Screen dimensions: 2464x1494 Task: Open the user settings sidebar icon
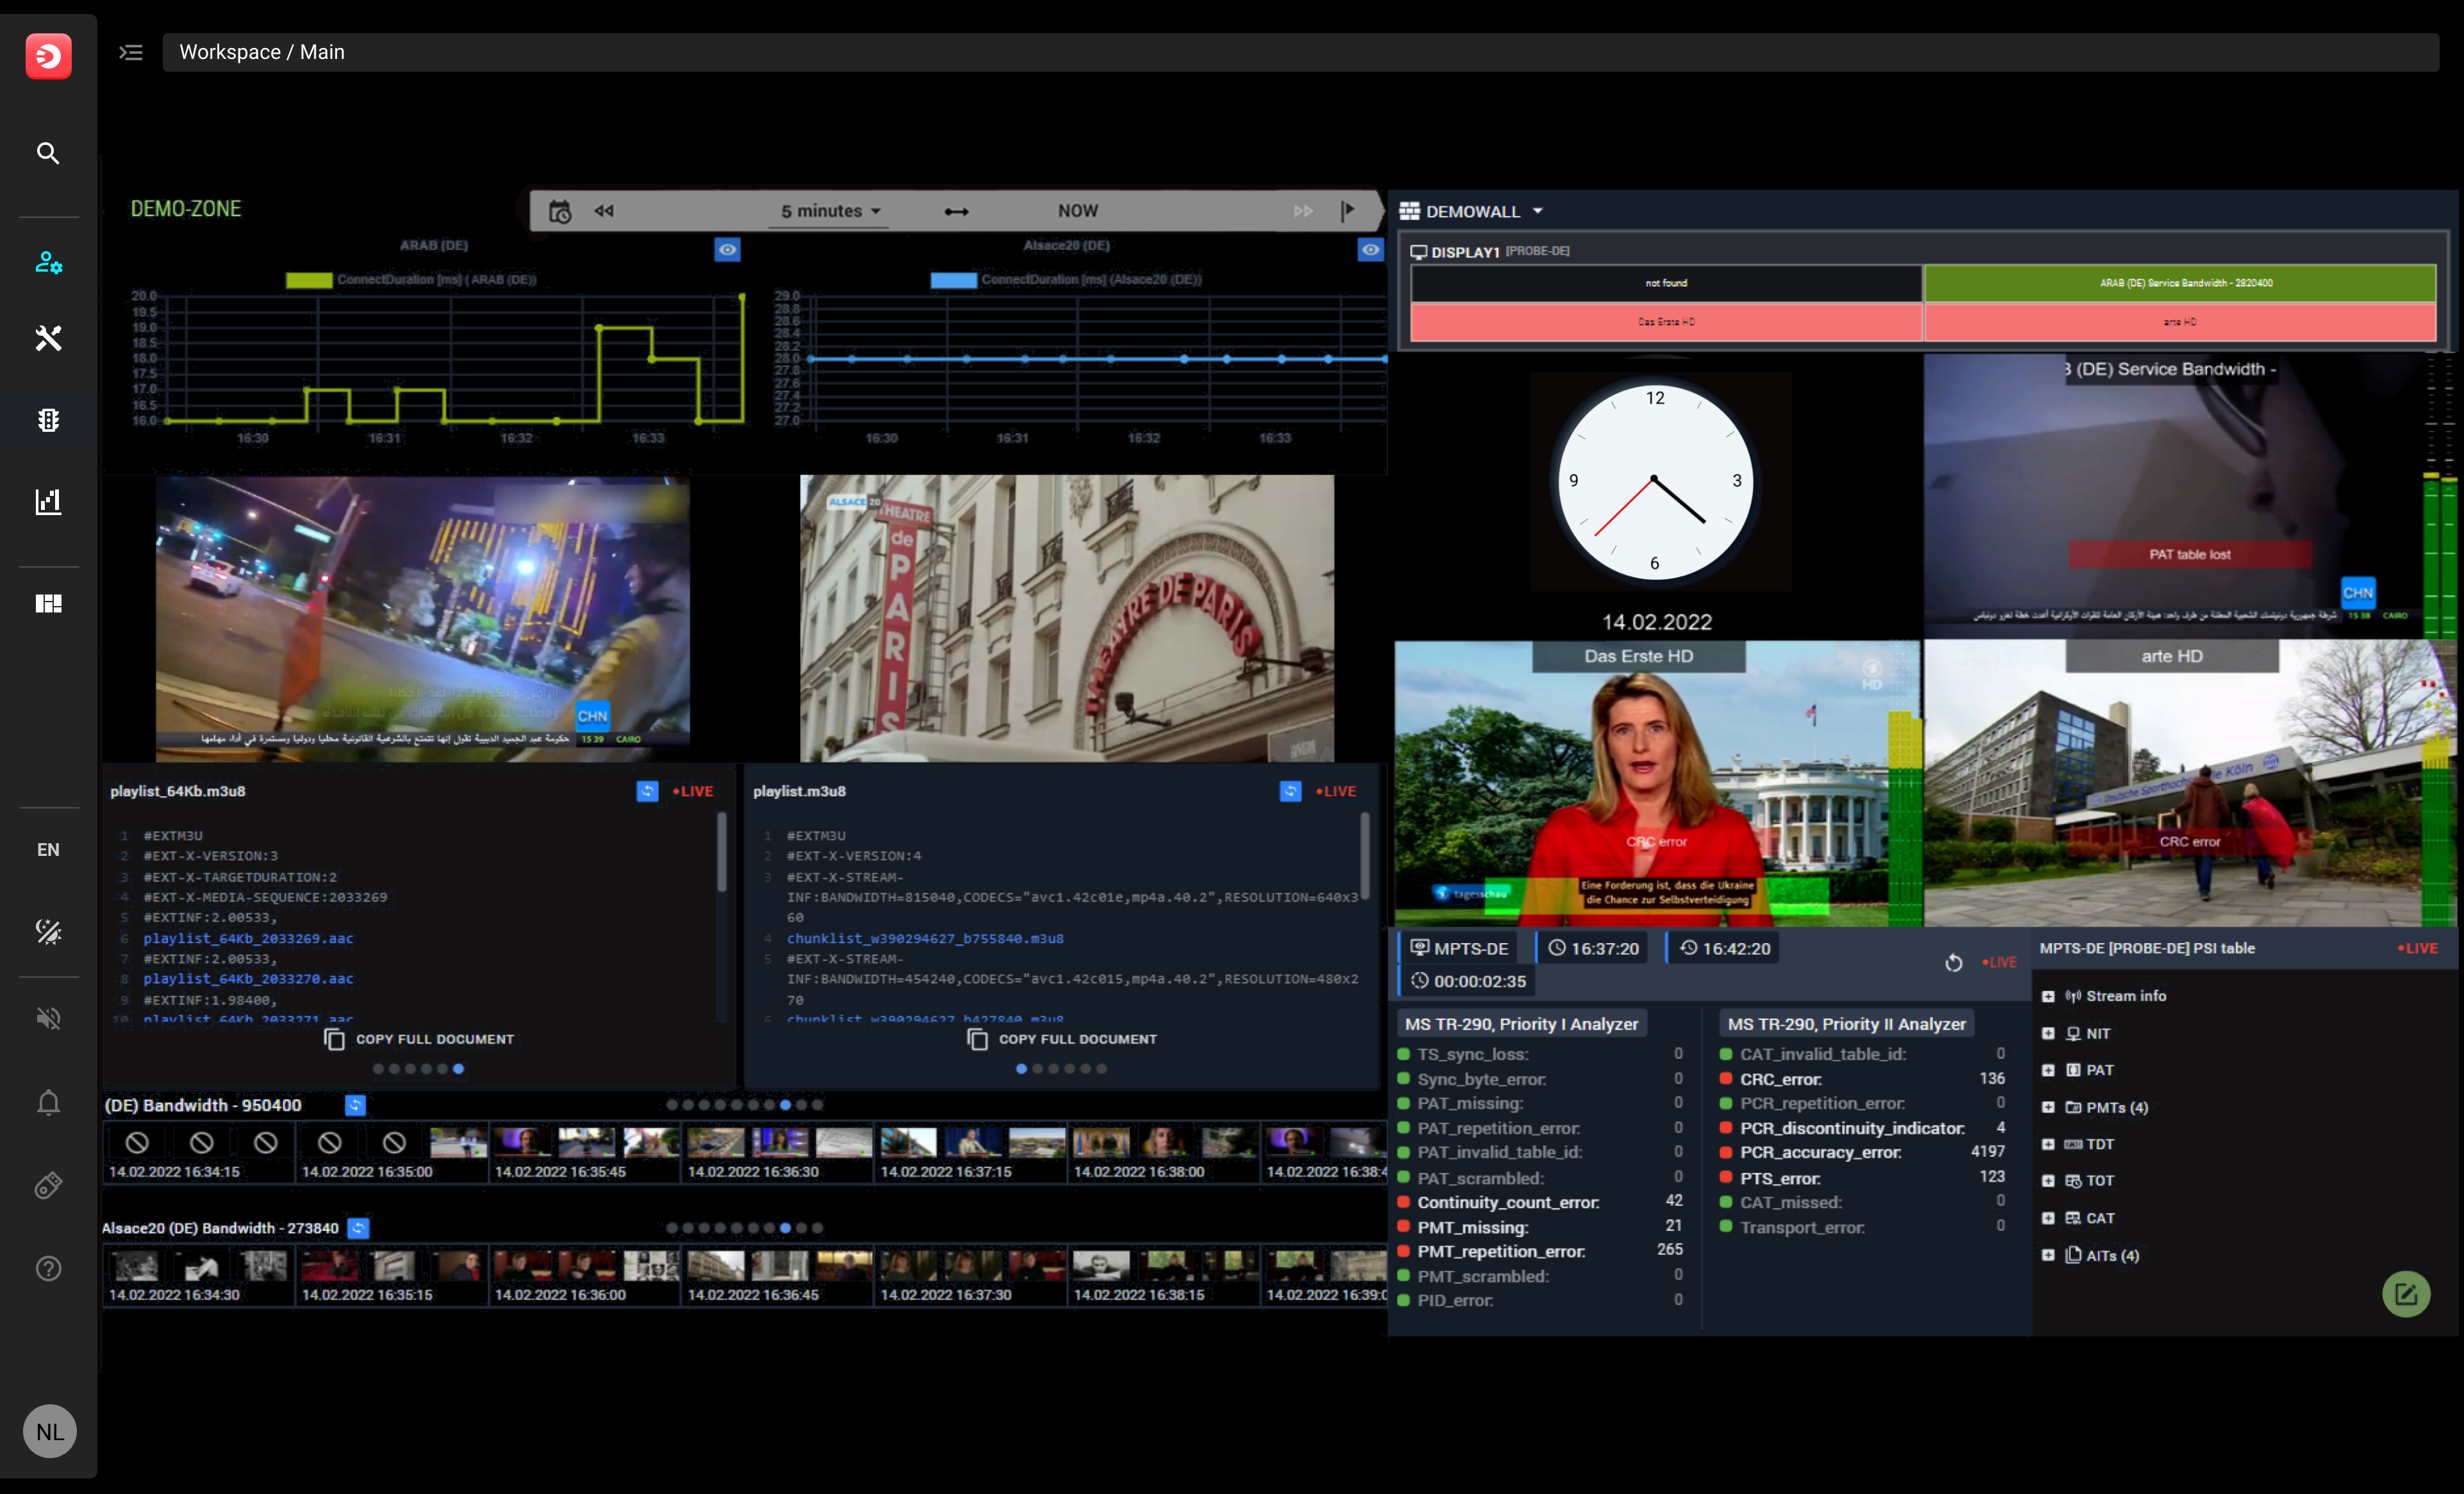(x=48, y=263)
